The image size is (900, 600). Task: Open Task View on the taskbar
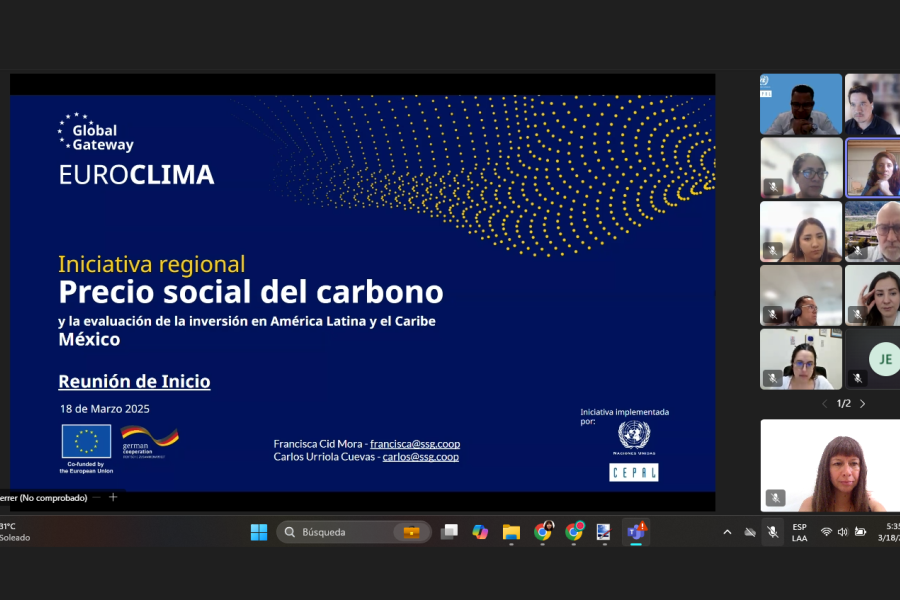449,532
